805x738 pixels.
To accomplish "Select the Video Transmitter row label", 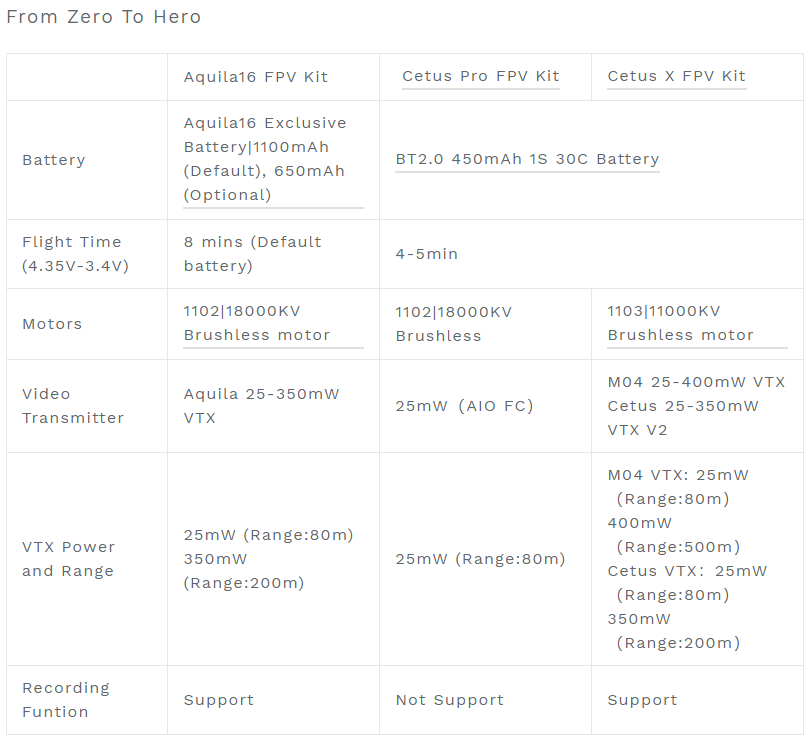I will point(73,406).
